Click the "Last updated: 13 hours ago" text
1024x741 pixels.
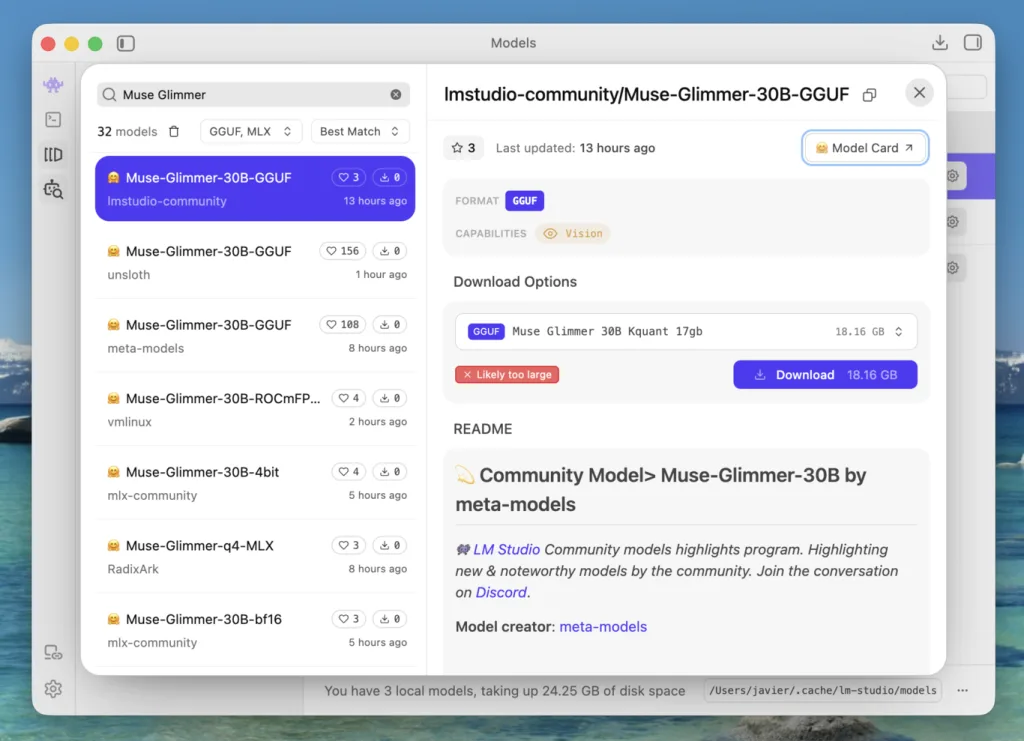click(575, 148)
